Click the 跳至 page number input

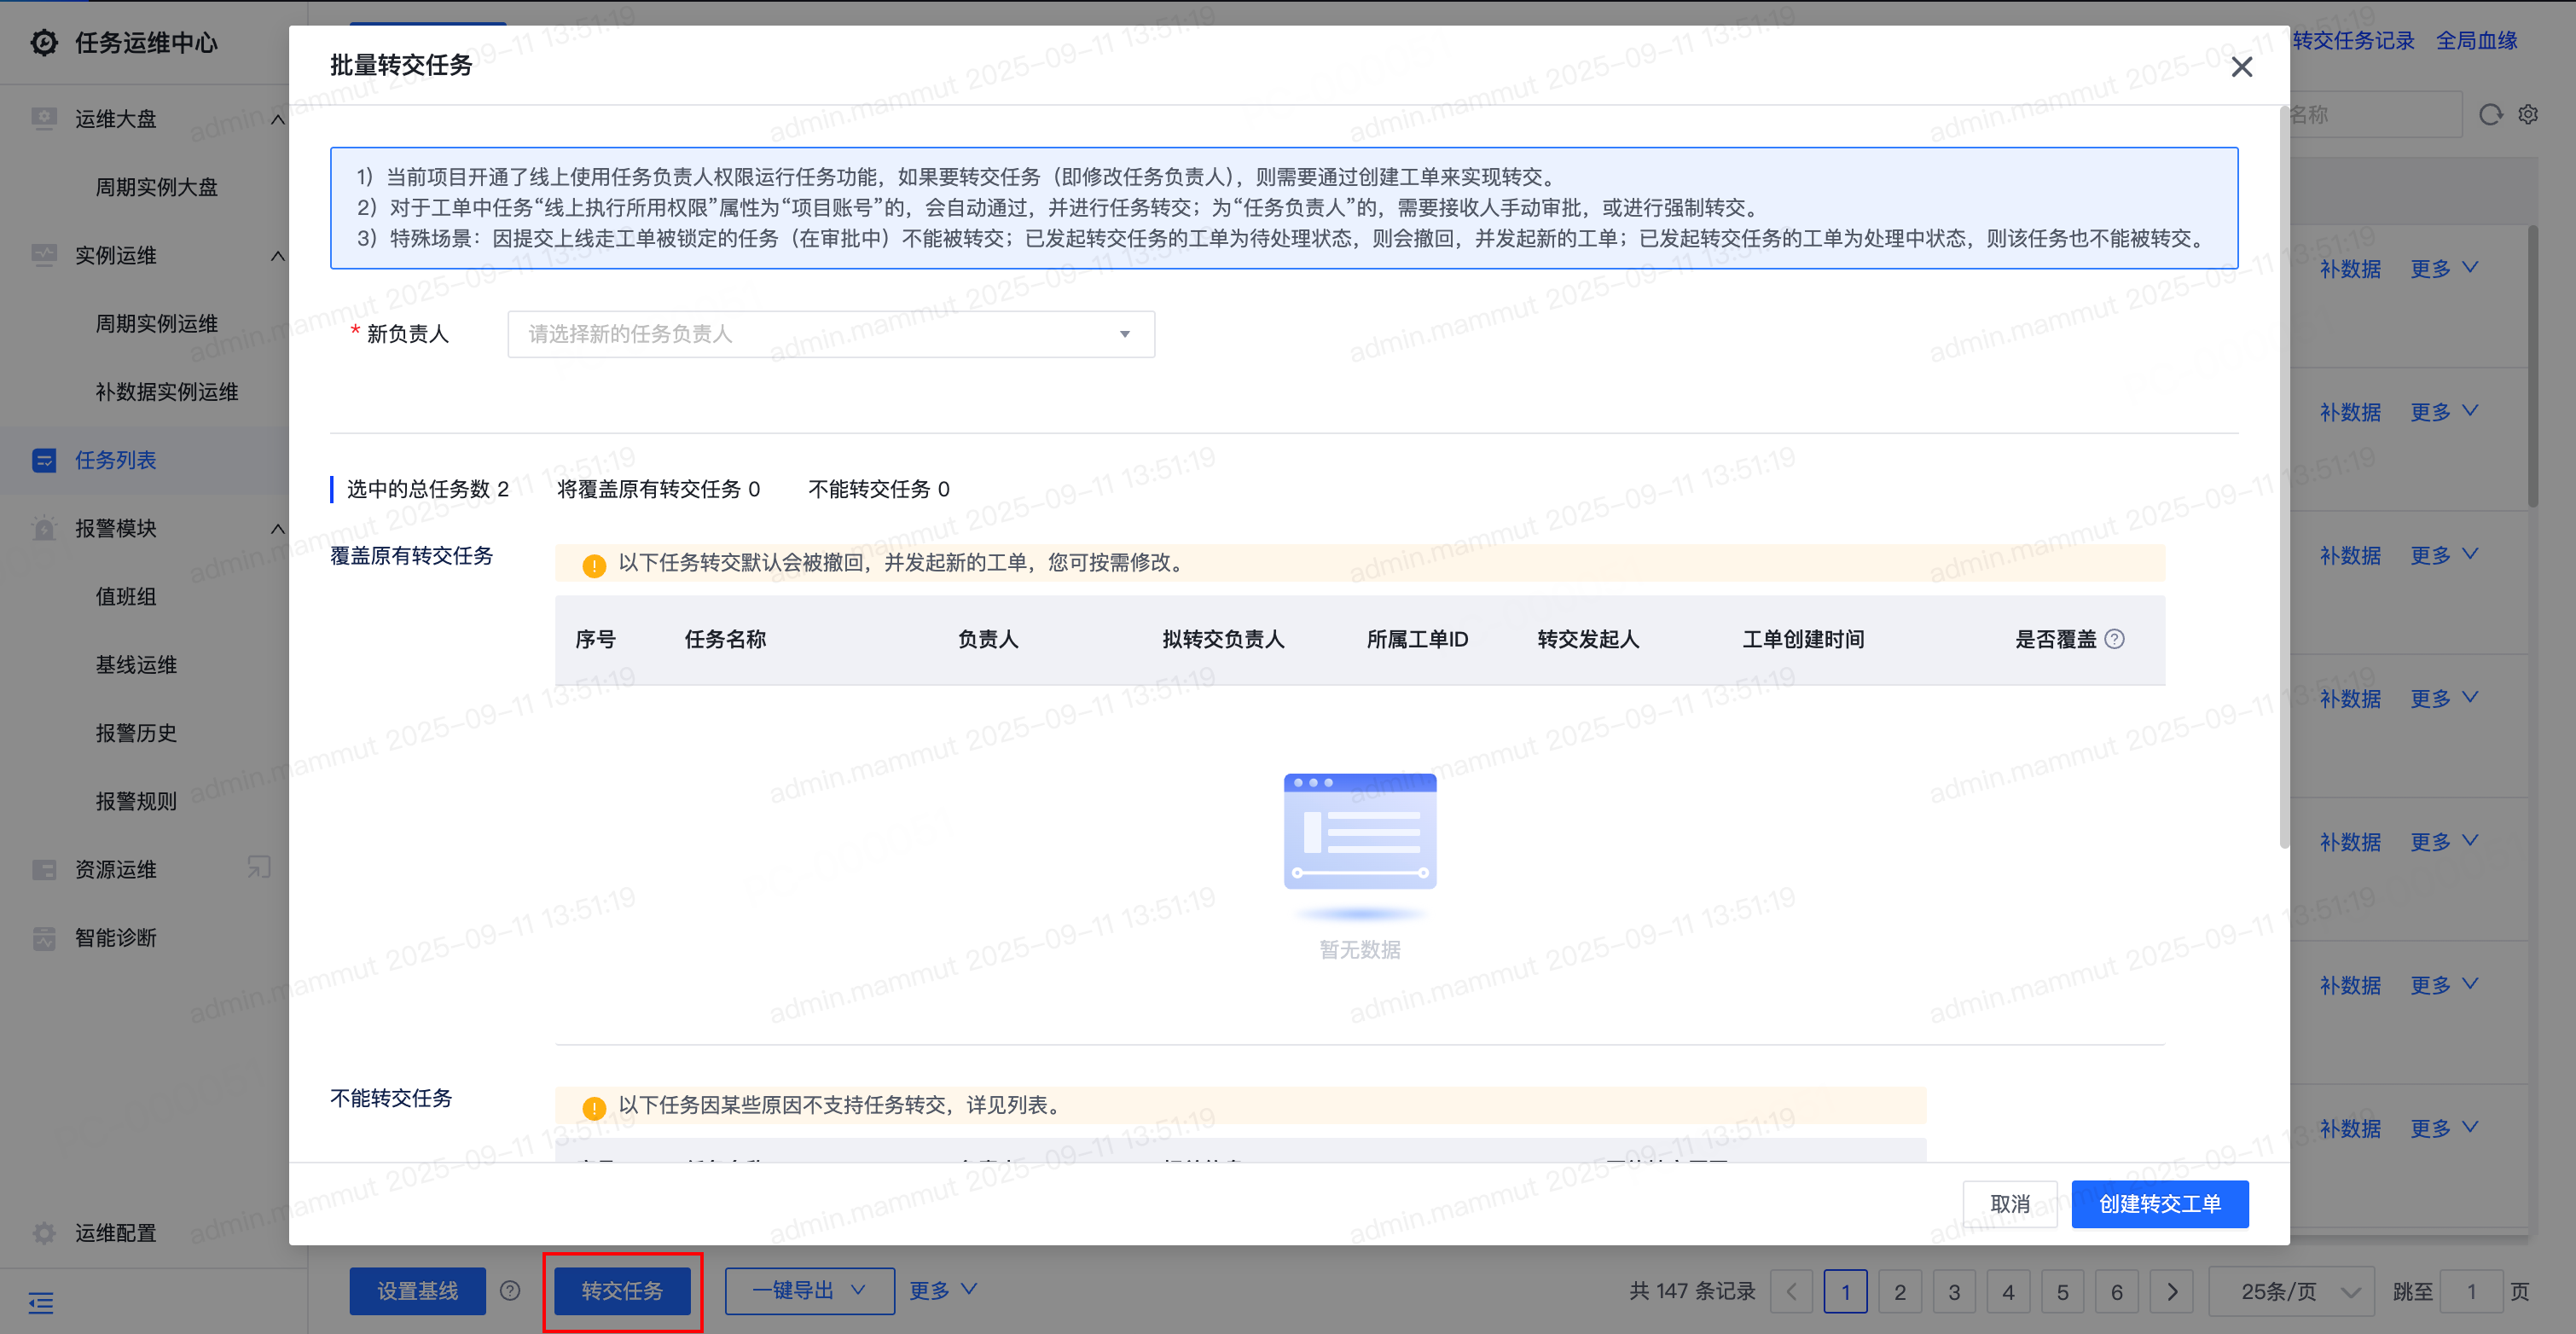click(x=2470, y=1291)
